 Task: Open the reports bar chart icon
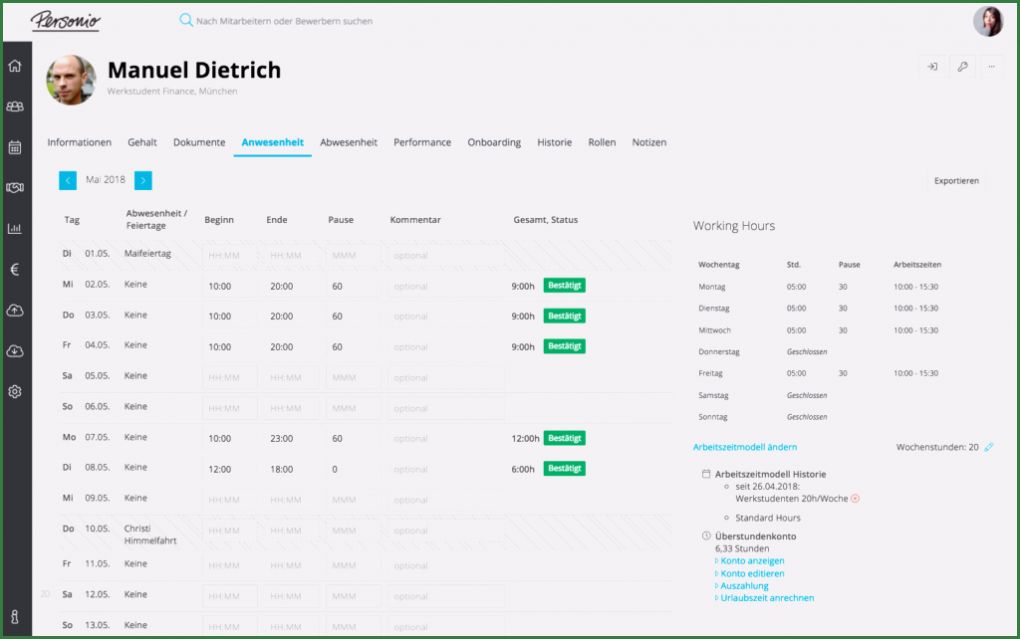tap(15, 228)
